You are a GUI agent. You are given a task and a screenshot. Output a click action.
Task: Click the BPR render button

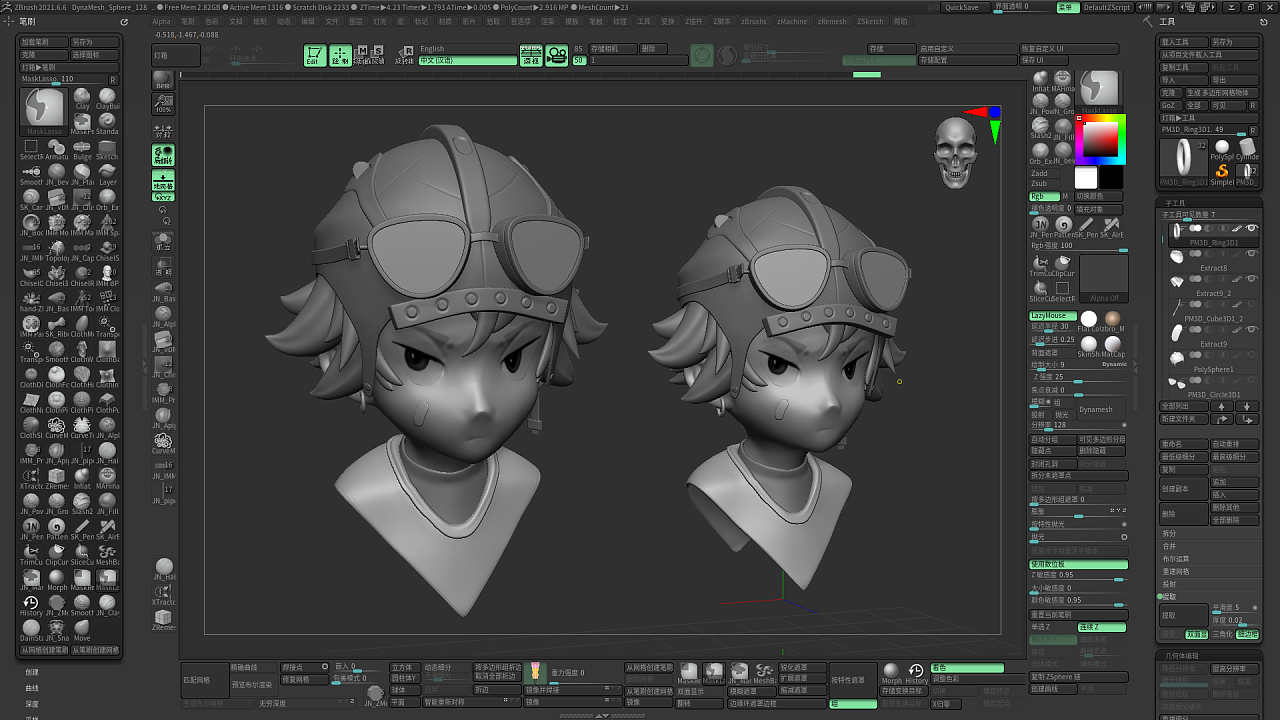coord(163,79)
